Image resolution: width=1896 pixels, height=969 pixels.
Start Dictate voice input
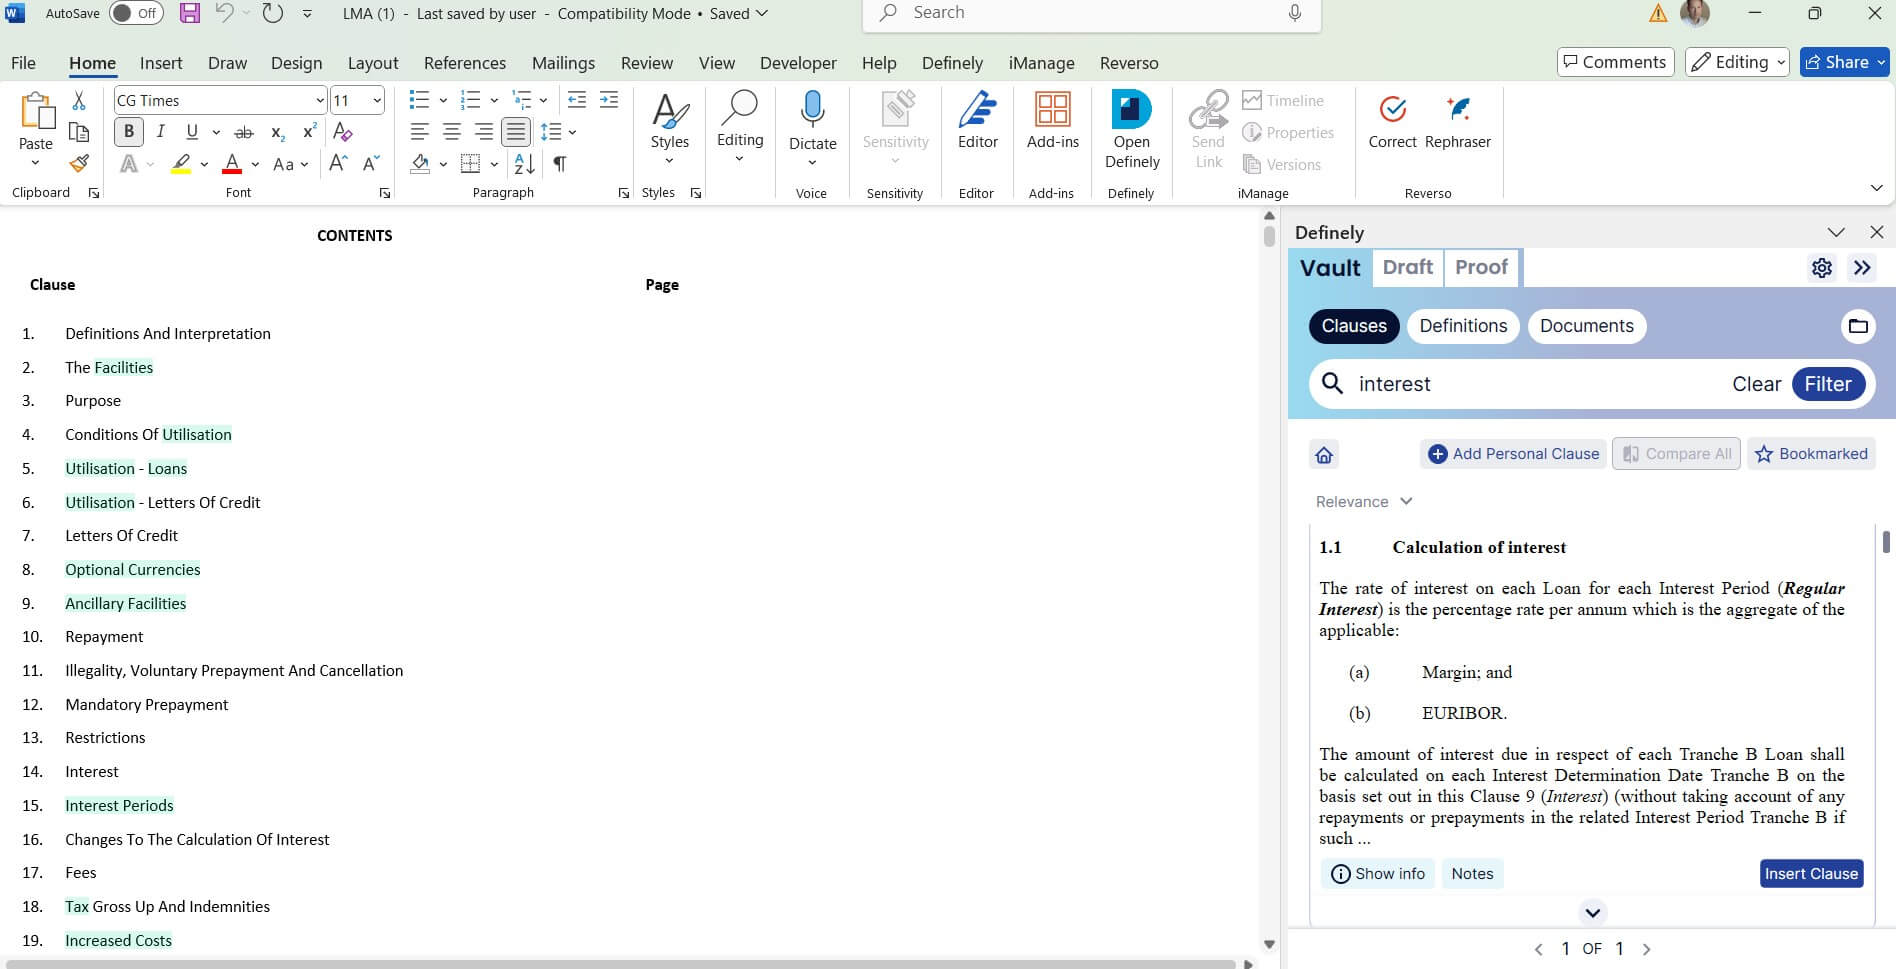(x=812, y=121)
